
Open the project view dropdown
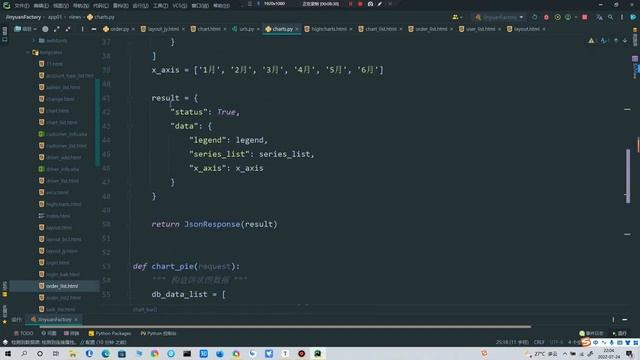(25, 29)
